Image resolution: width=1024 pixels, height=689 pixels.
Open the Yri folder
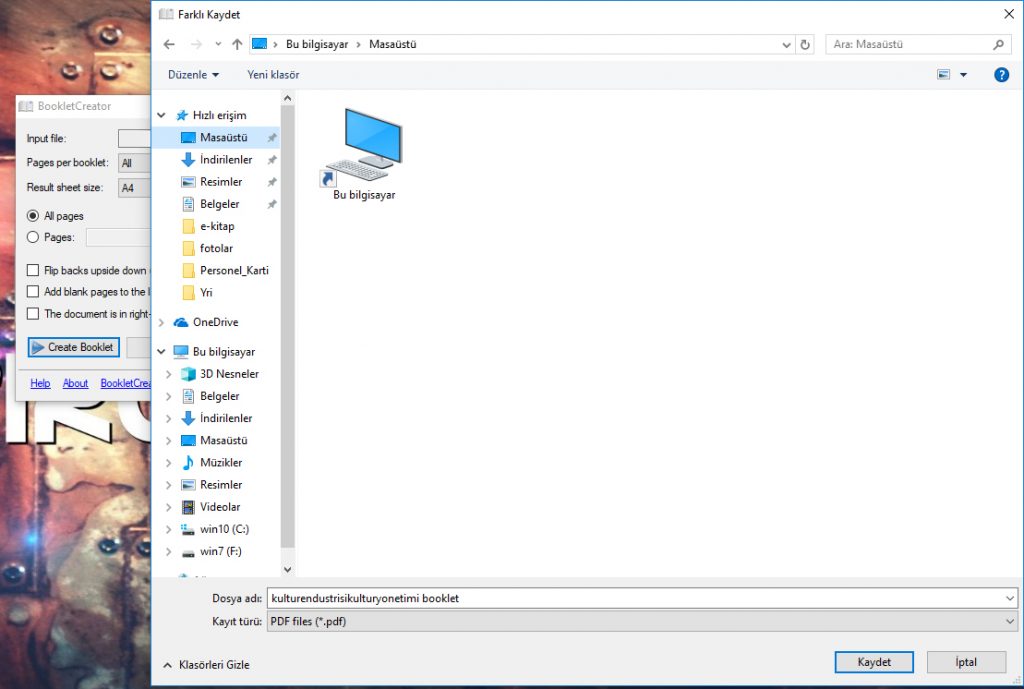tap(206, 293)
